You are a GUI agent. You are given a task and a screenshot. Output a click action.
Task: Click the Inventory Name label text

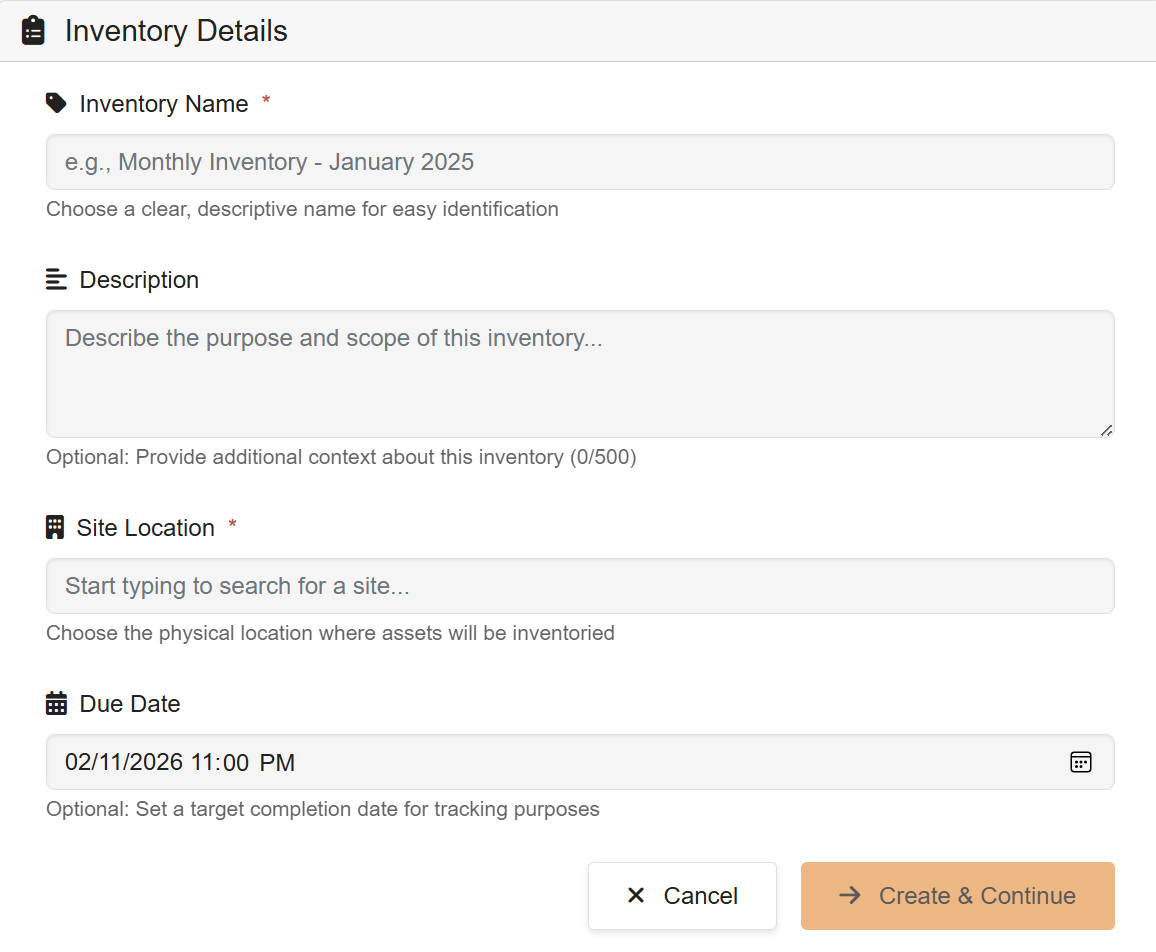tap(164, 104)
